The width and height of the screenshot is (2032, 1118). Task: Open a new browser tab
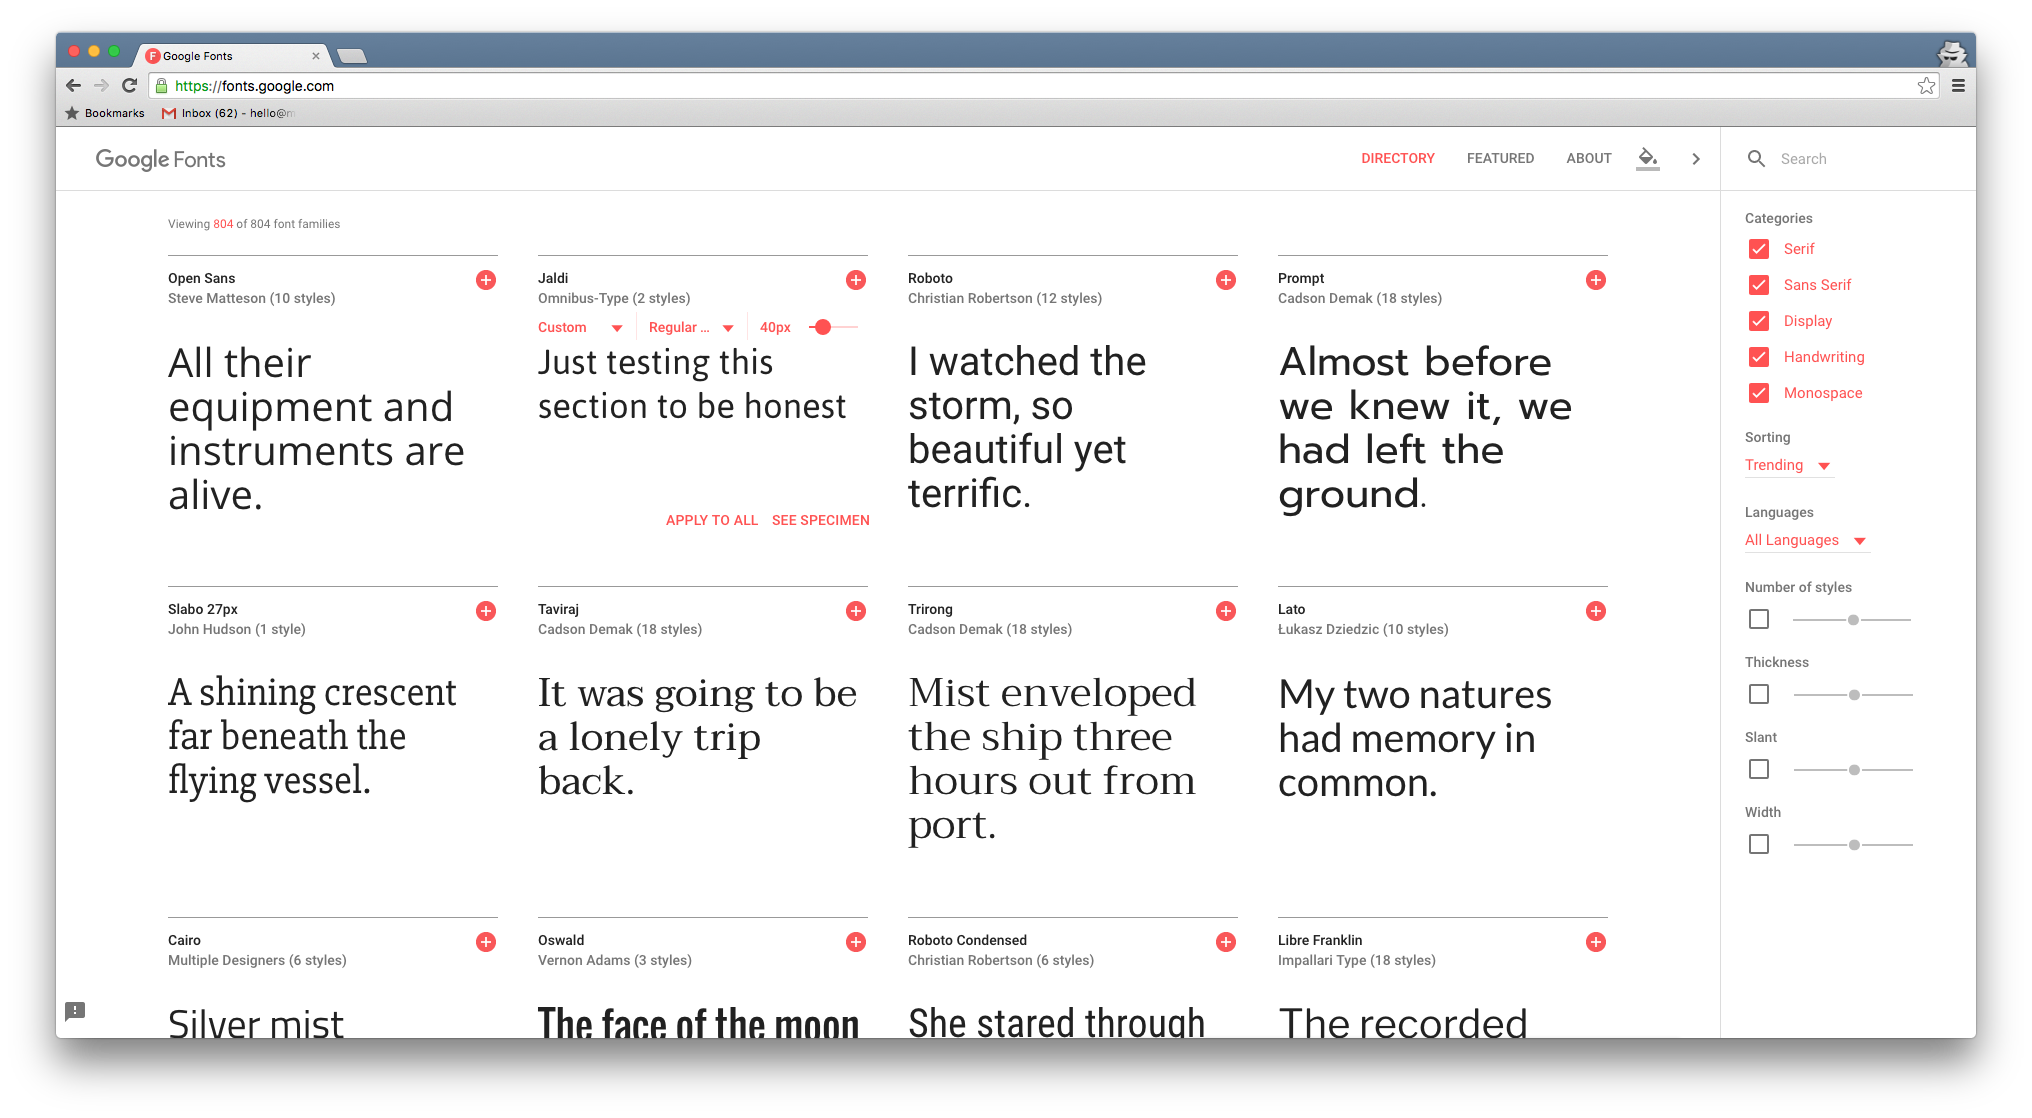pyautogui.click(x=352, y=56)
